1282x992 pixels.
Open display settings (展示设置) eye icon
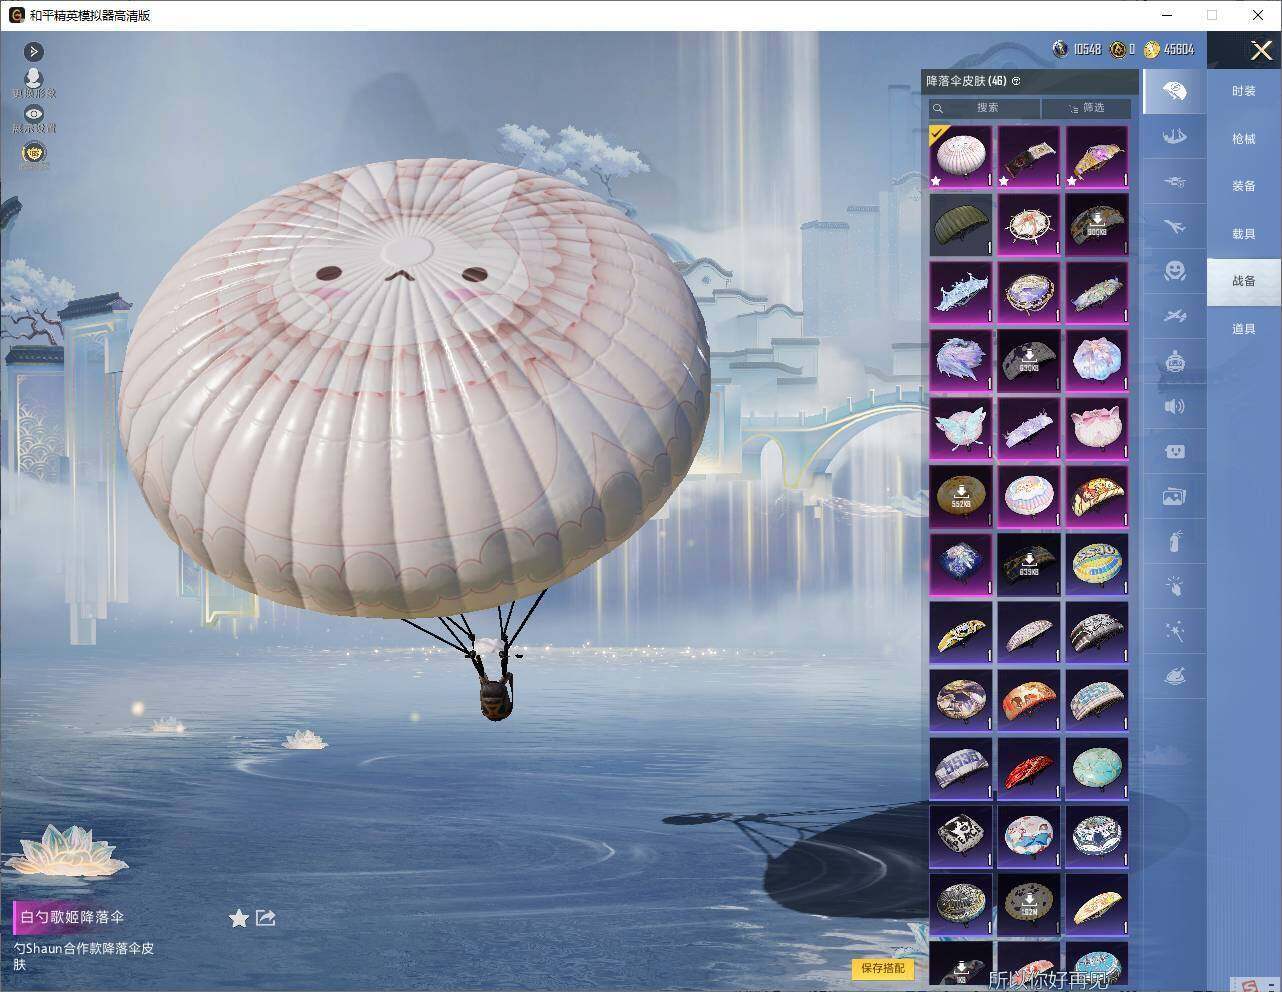click(34, 119)
